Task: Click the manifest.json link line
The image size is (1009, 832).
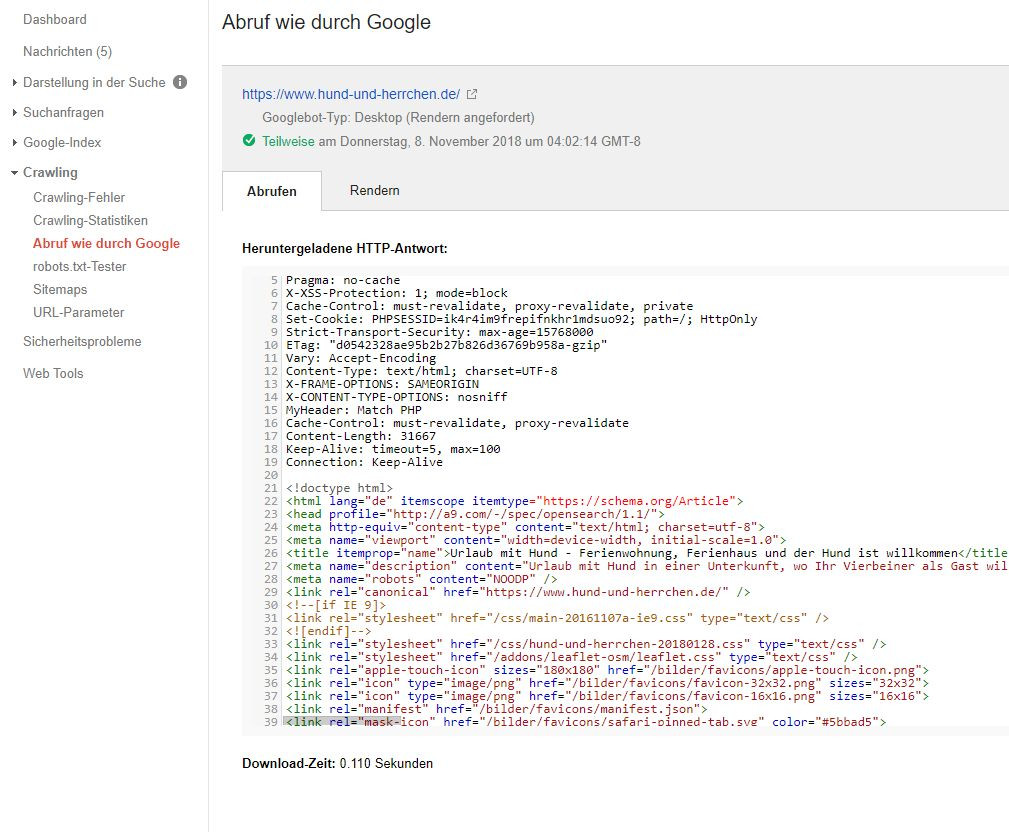Action: click(497, 709)
